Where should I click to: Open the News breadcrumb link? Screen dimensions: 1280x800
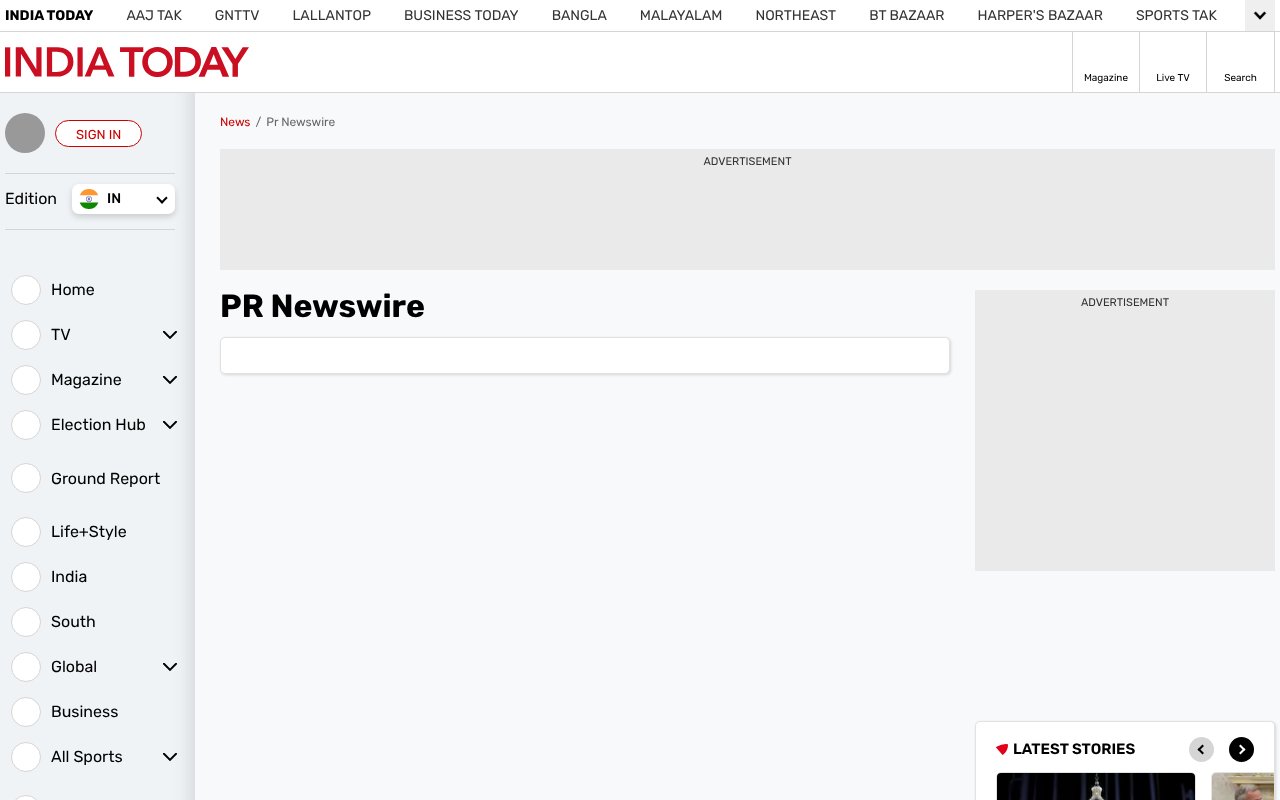235,121
